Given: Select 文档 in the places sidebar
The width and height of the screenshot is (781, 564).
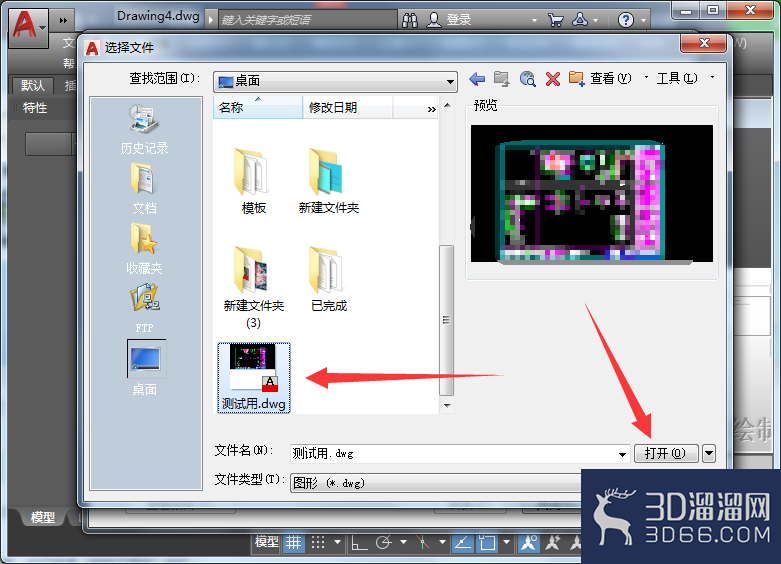Looking at the screenshot, I should point(144,189).
